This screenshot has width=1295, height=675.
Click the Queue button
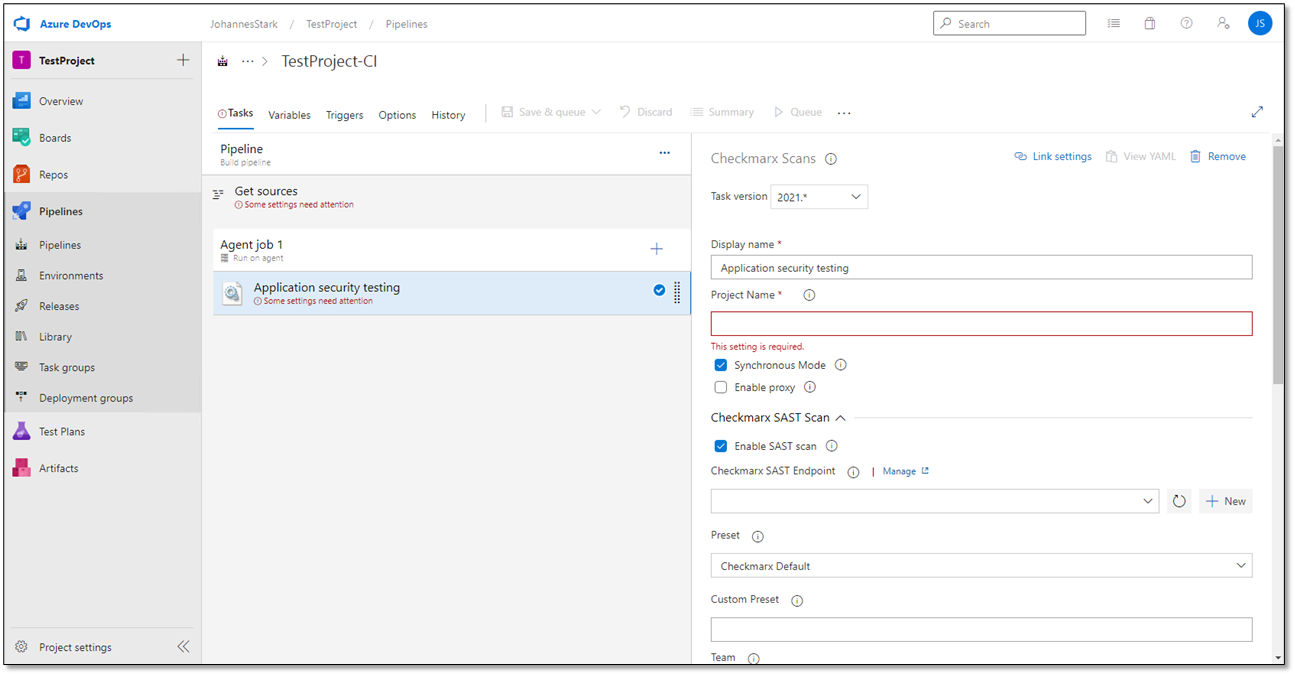[x=797, y=112]
